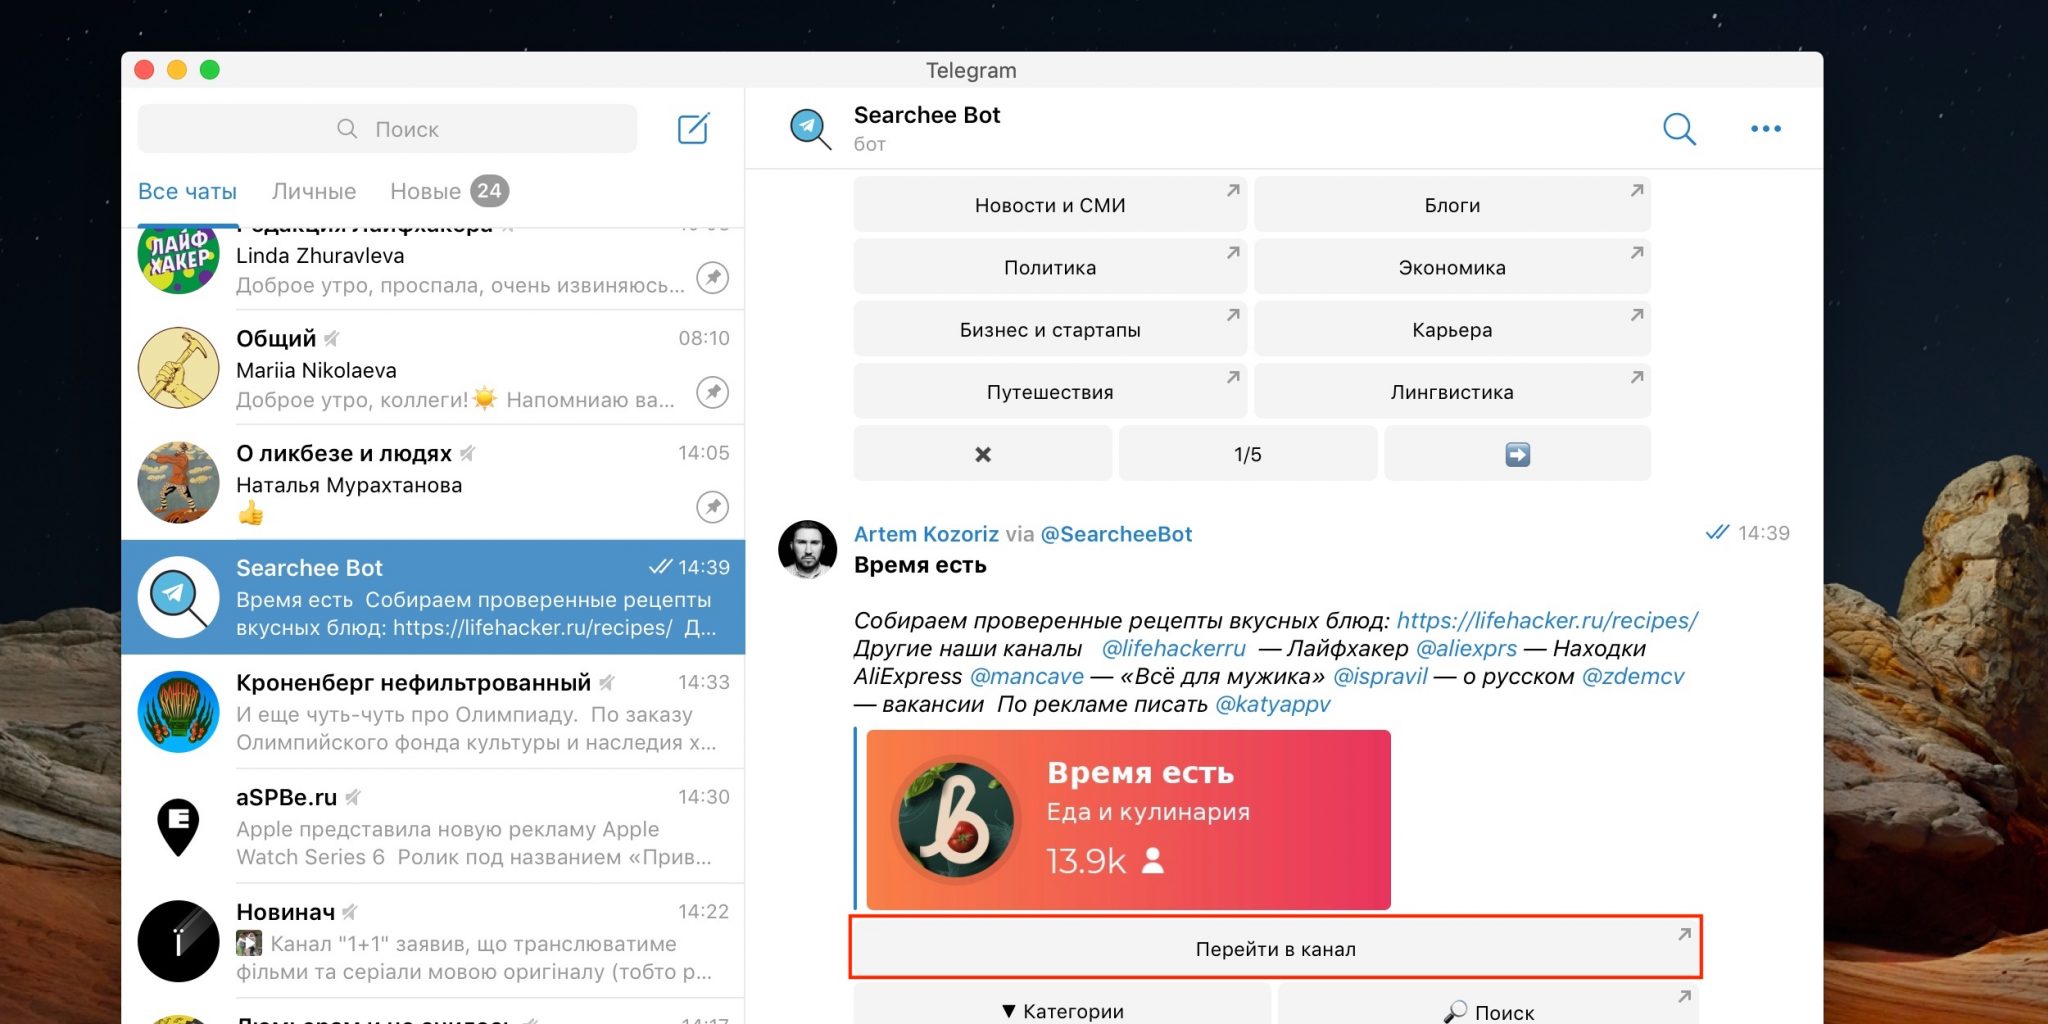
Task: Click the compose new message icon
Action: (x=693, y=128)
